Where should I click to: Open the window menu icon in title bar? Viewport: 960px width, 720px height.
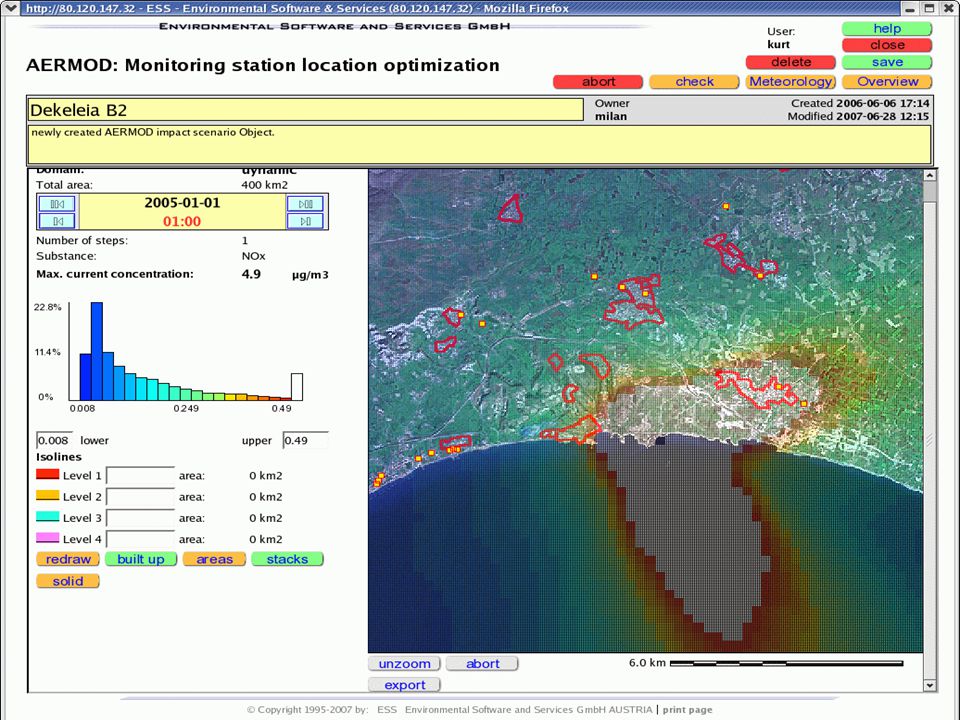[x=10, y=8]
